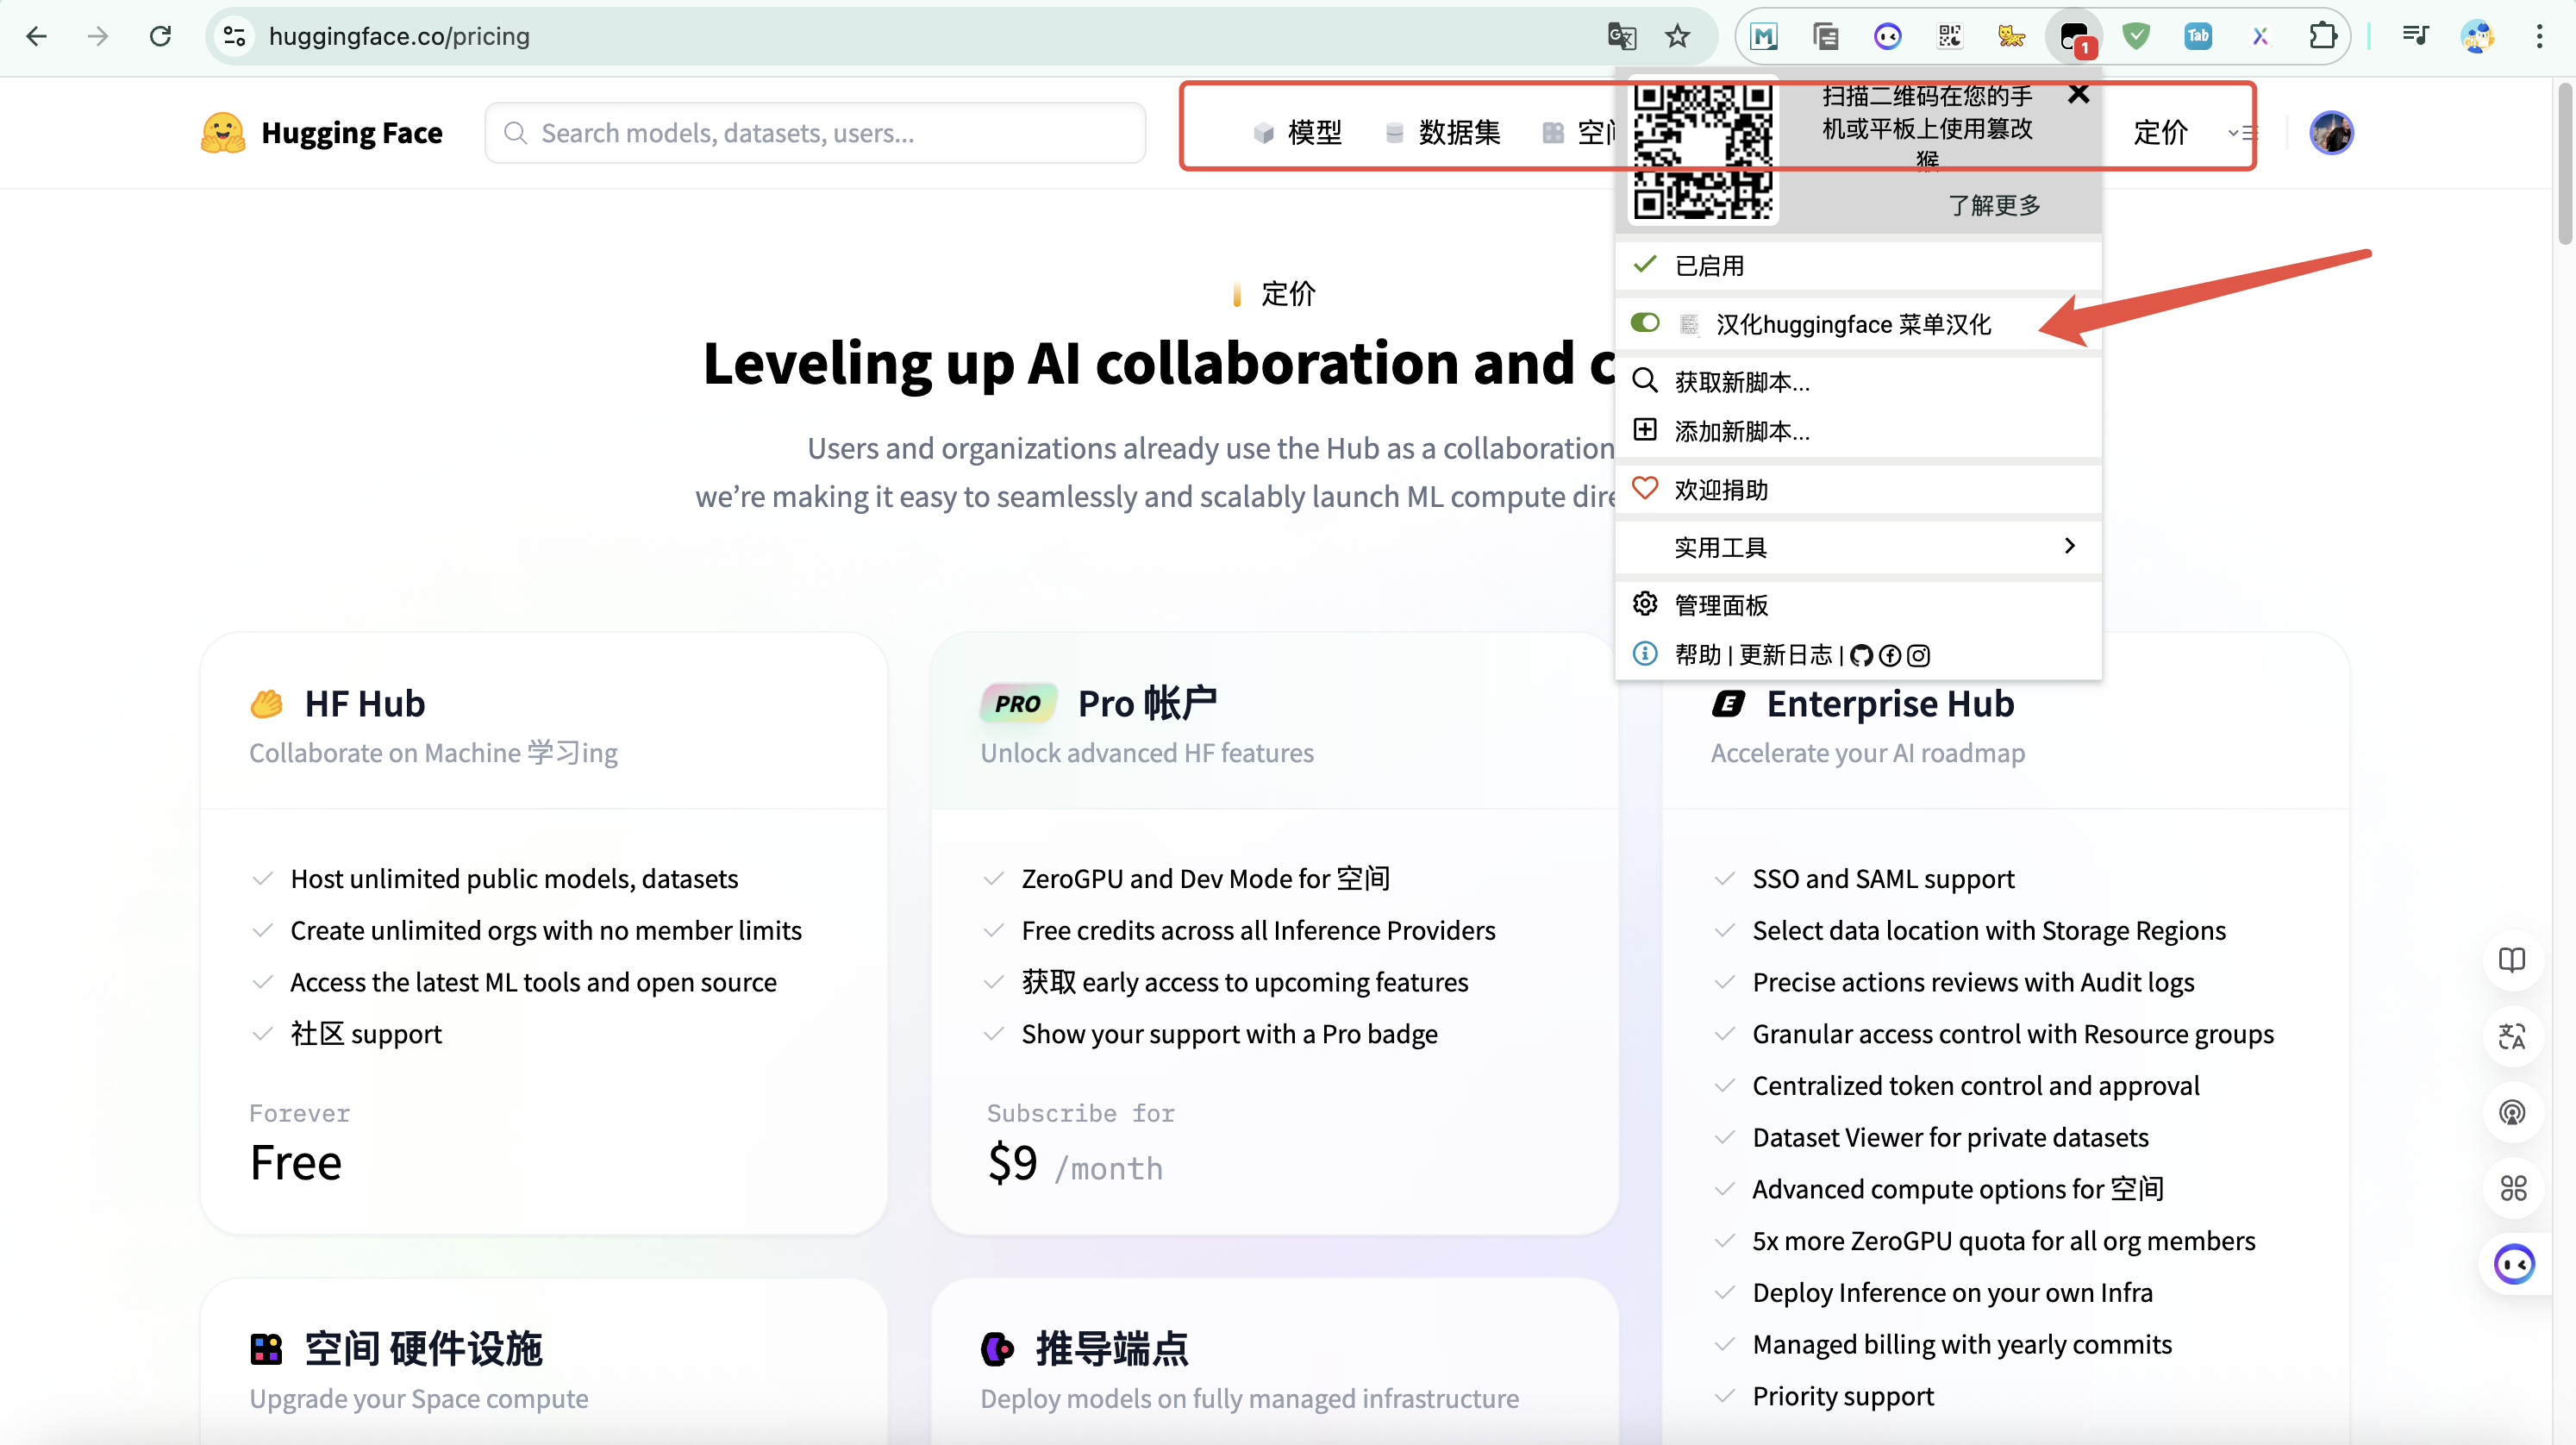Toggle the 已启用 enabled checkmark
2576x1445 pixels.
coord(1645,265)
